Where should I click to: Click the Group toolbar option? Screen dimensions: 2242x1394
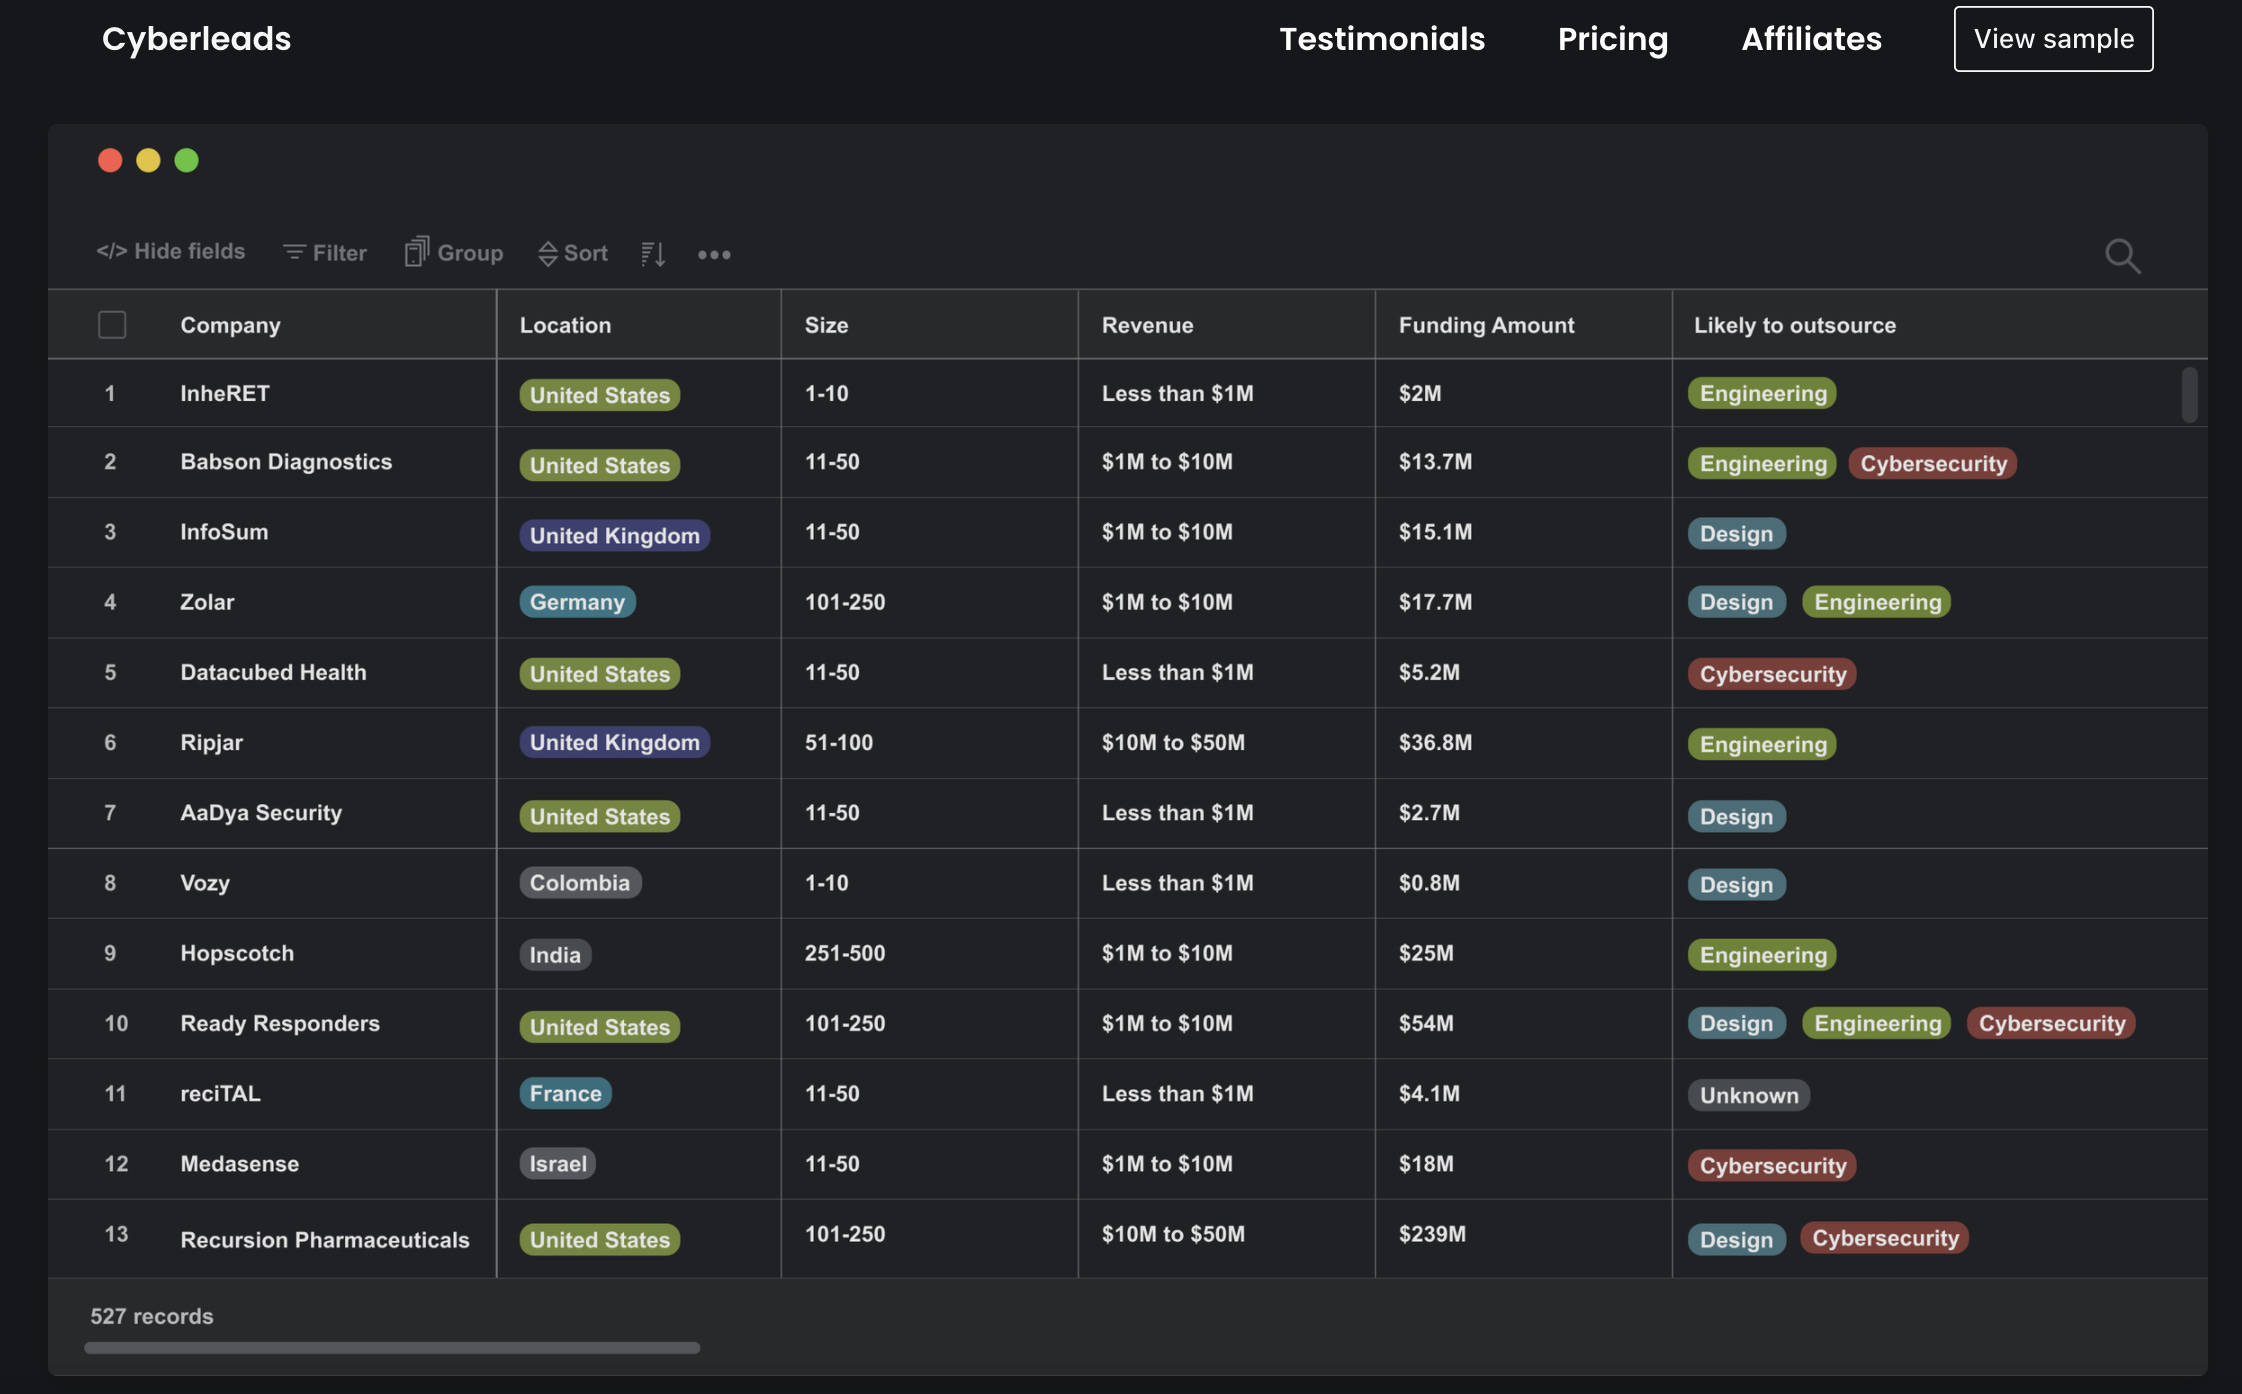(454, 252)
